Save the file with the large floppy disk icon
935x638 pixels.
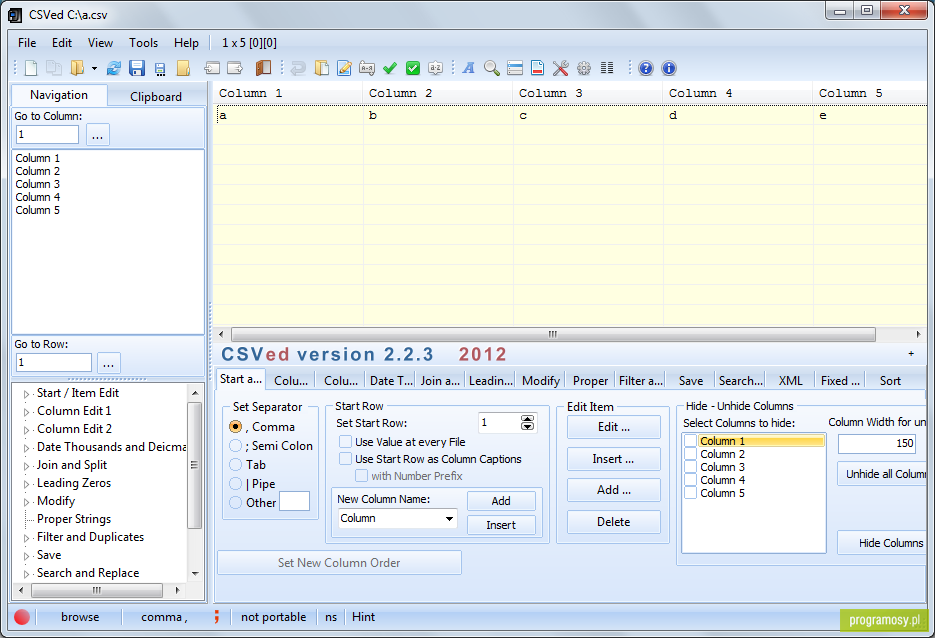point(137,68)
